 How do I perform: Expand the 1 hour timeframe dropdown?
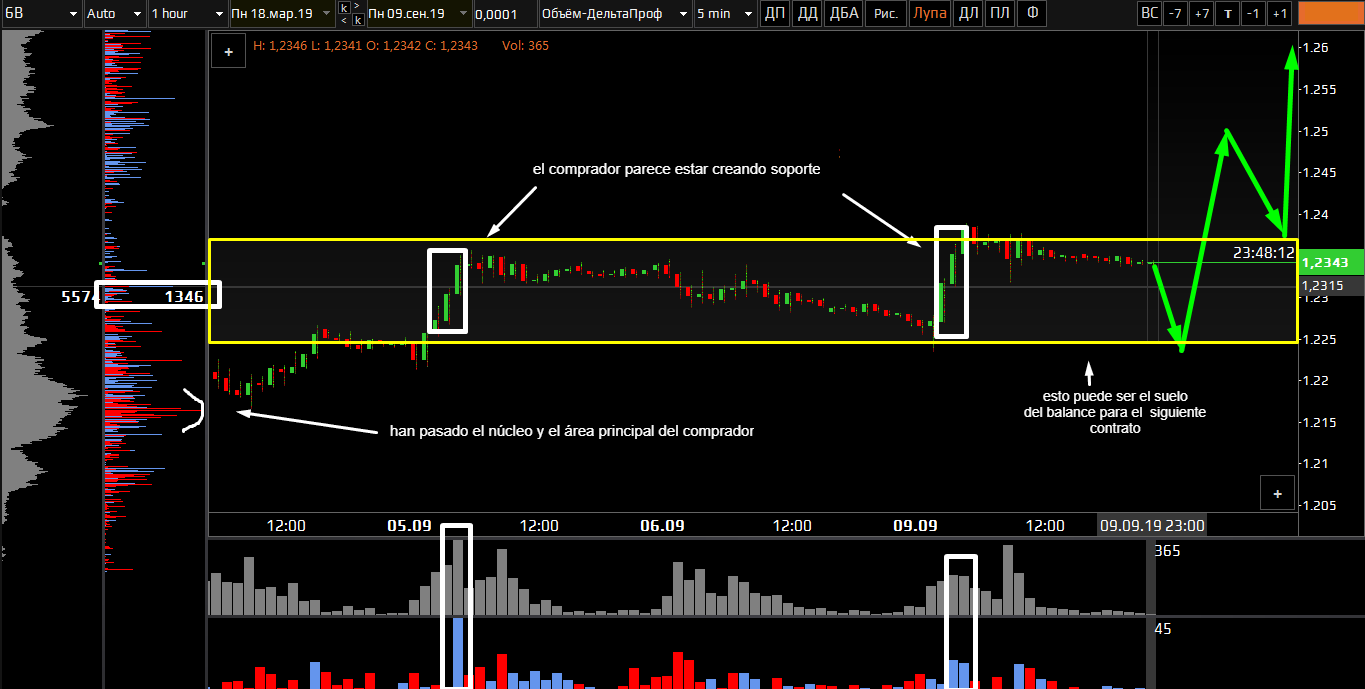click(x=187, y=14)
